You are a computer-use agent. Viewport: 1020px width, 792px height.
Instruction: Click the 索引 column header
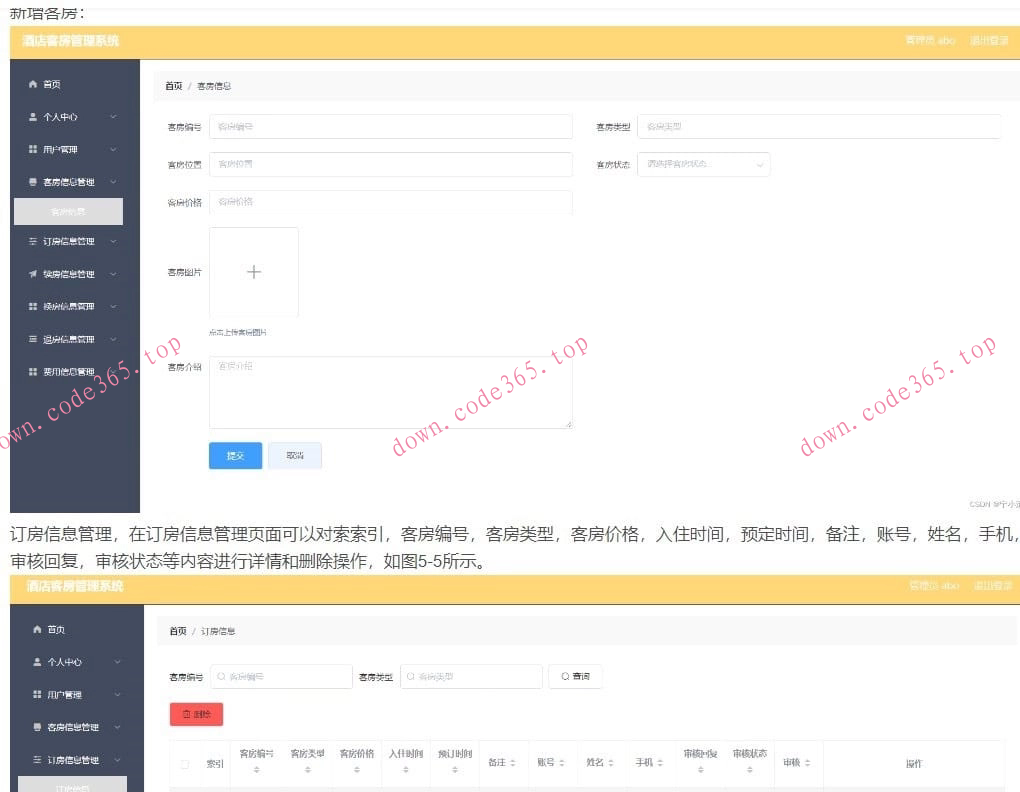tap(215, 764)
